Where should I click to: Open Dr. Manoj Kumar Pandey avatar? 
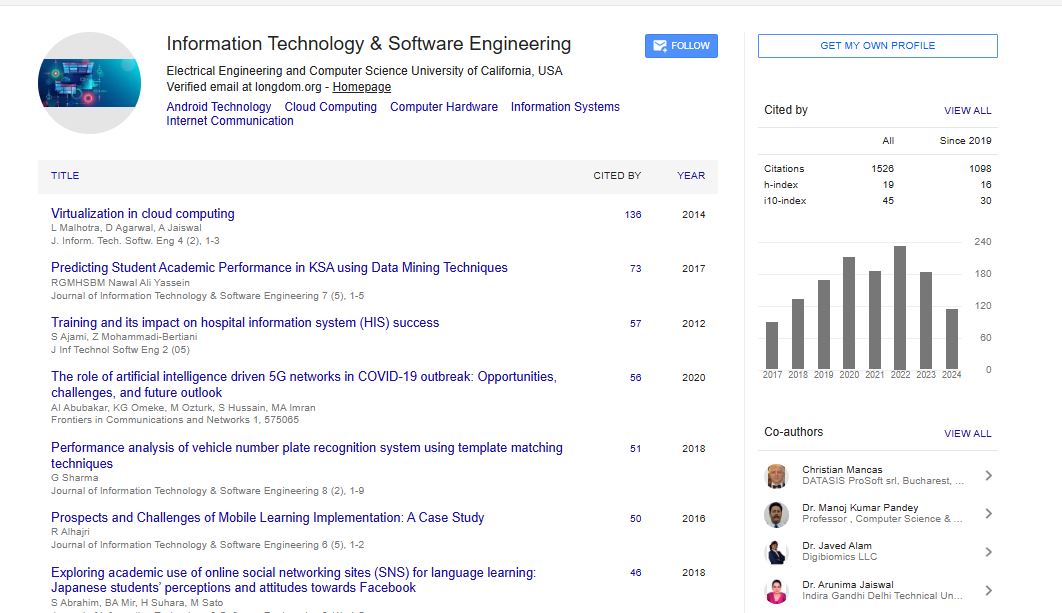tap(776, 514)
